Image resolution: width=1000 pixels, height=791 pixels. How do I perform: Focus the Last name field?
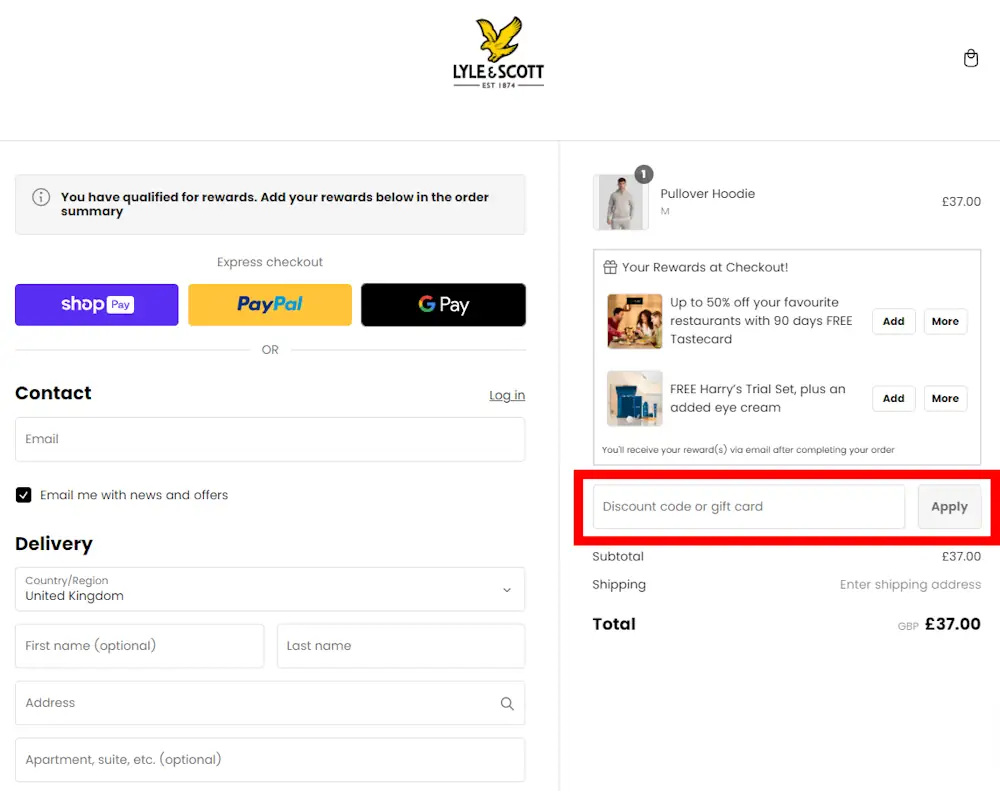[401, 646]
